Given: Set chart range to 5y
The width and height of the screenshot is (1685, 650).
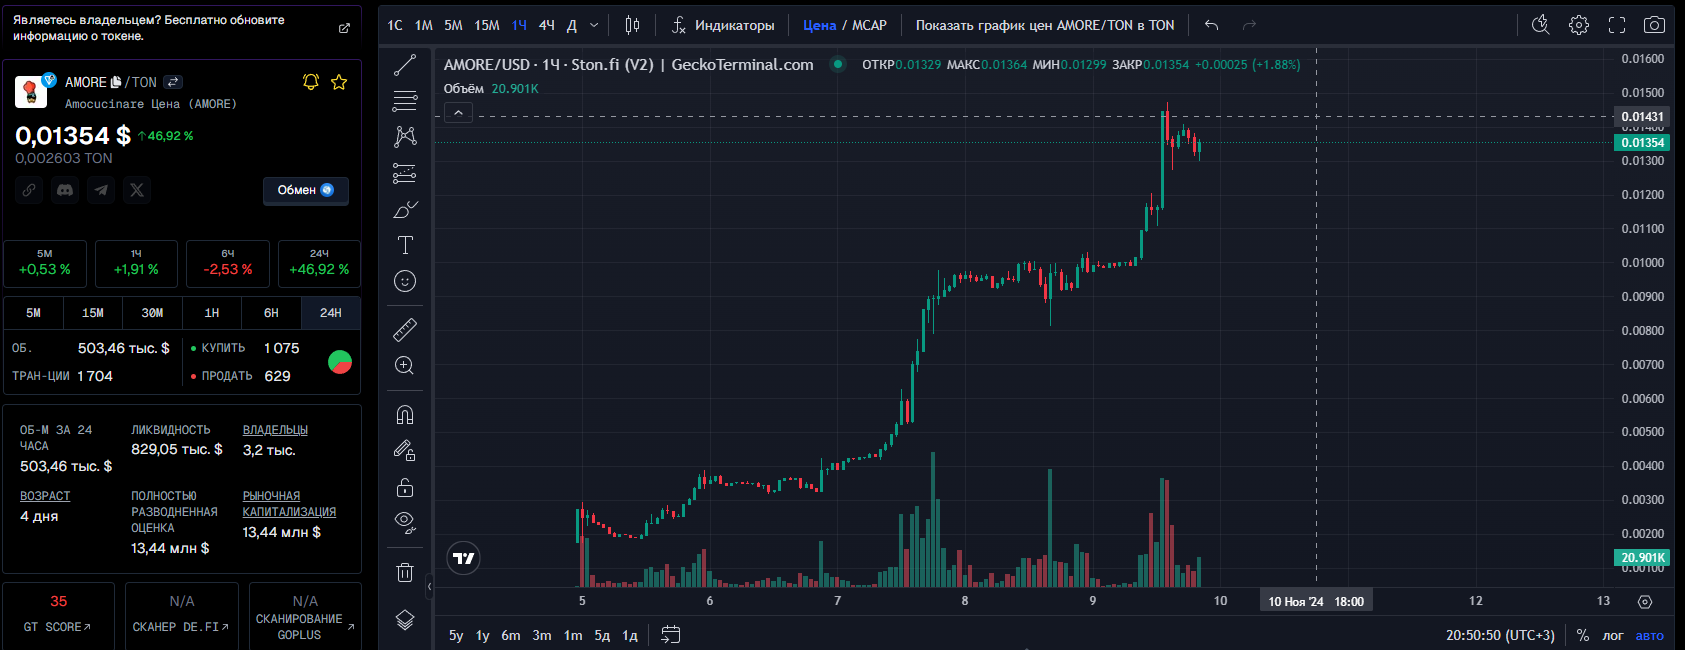Looking at the screenshot, I should 456,635.
